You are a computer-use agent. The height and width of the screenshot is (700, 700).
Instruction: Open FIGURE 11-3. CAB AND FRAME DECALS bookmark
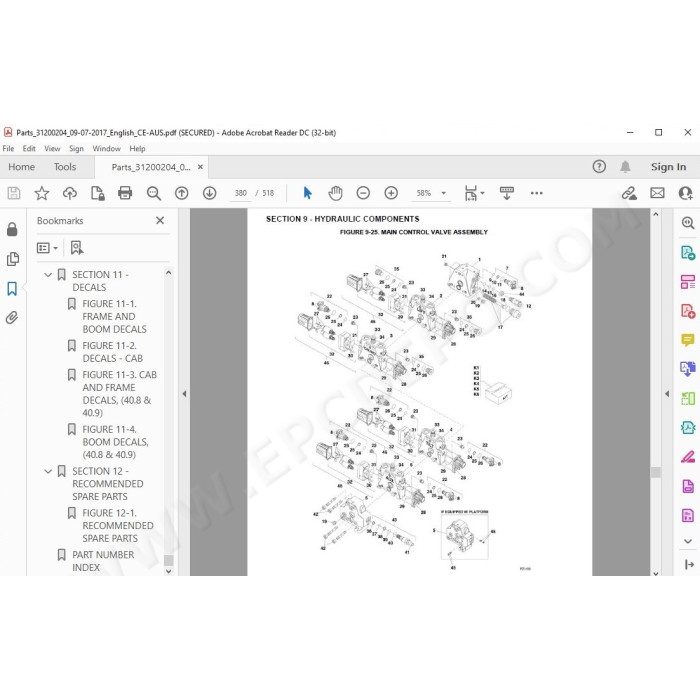(x=120, y=394)
